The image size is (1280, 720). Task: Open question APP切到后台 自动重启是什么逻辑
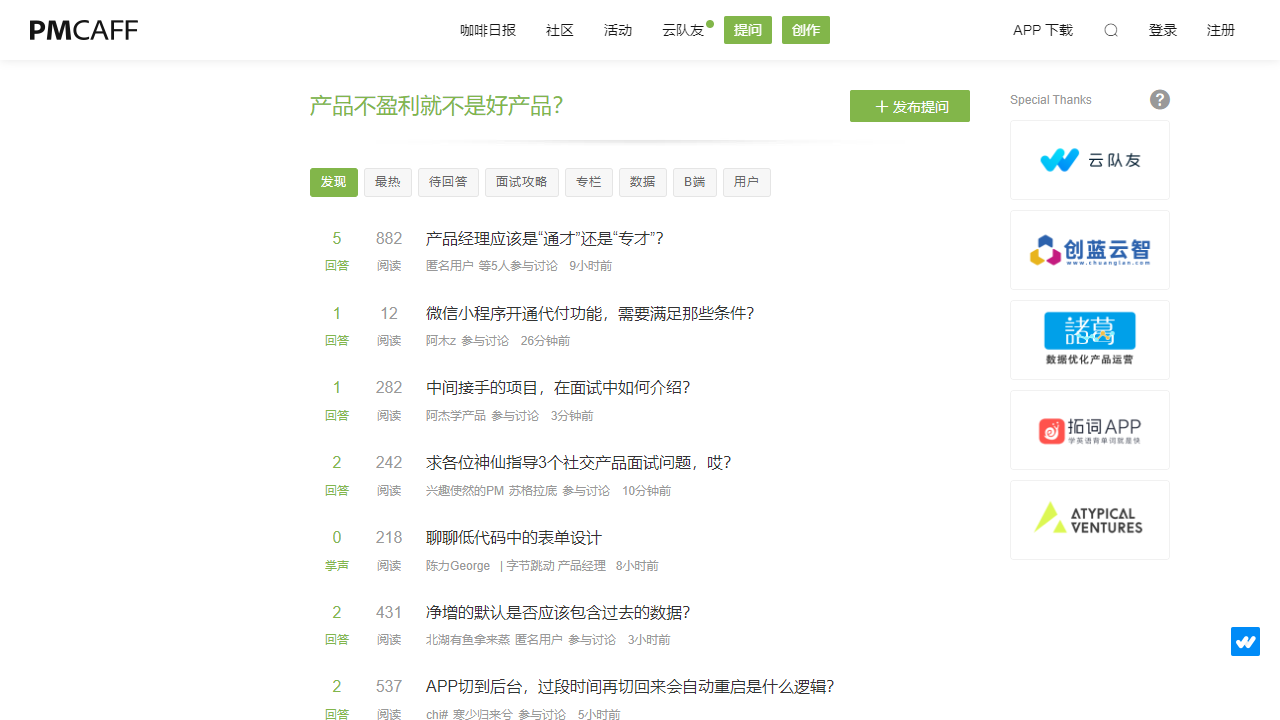pyautogui.click(x=630, y=687)
